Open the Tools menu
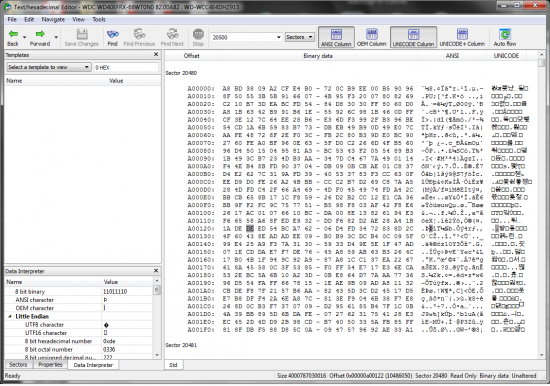 pyautogui.click(x=99, y=19)
